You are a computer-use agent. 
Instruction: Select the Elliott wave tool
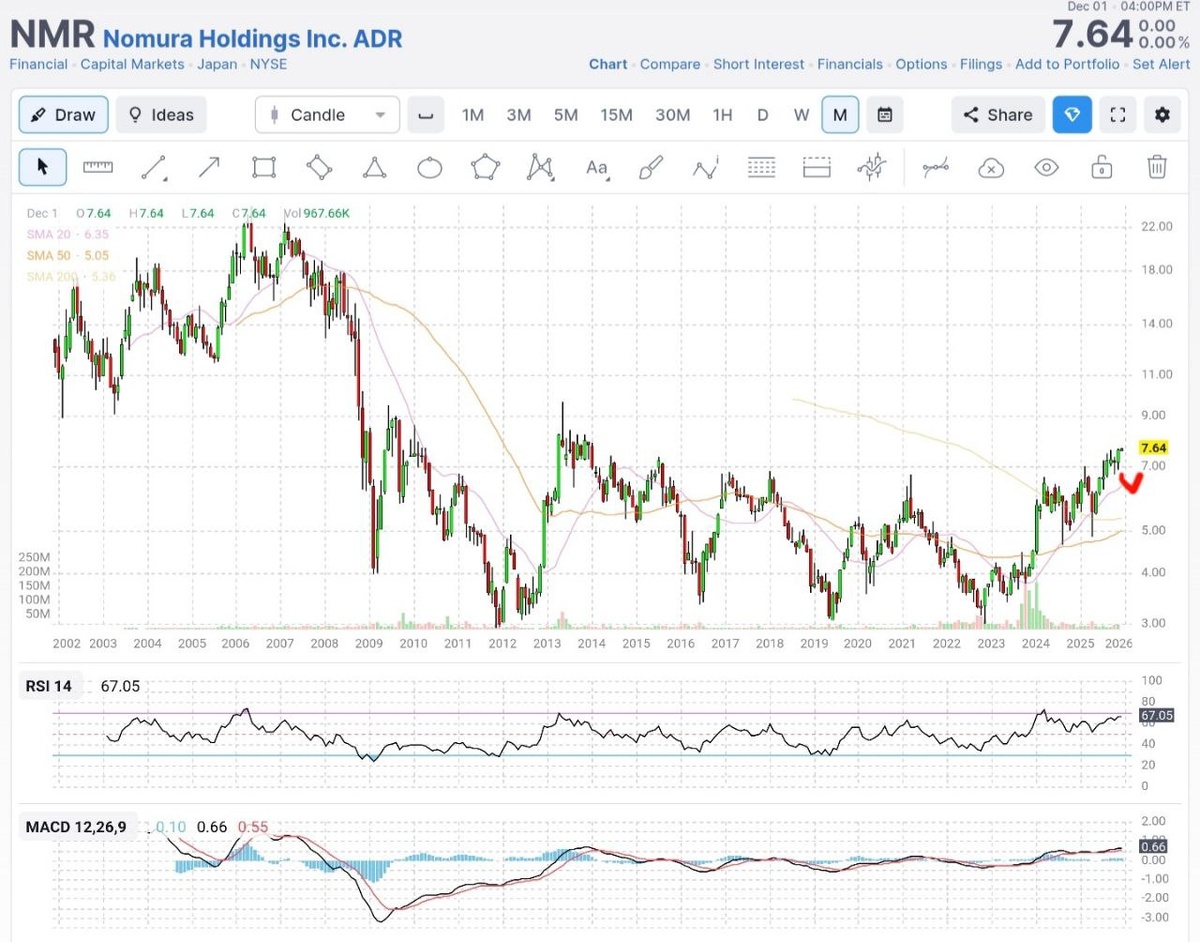click(x=706, y=168)
